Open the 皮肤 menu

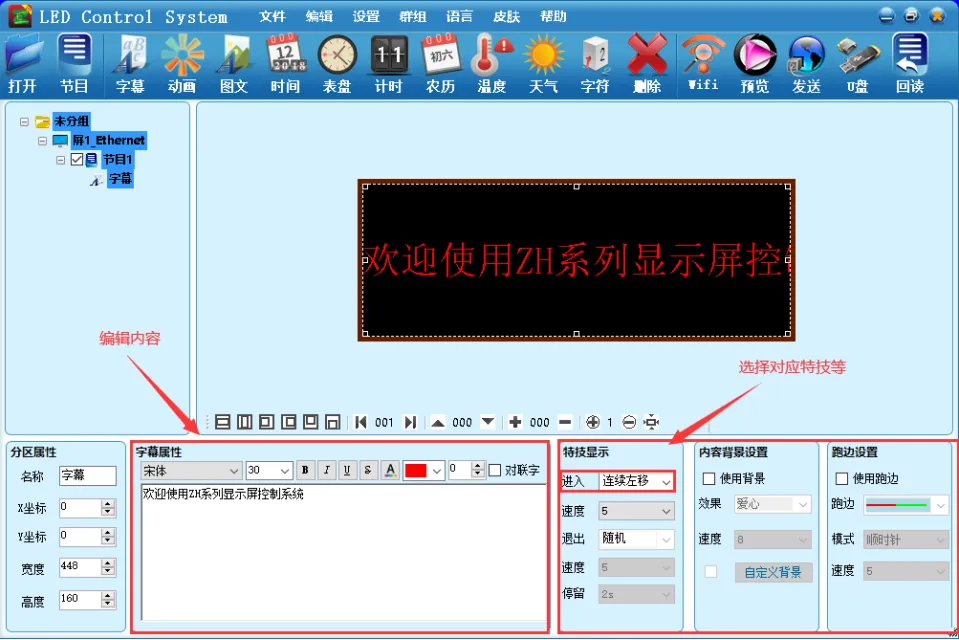(506, 17)
